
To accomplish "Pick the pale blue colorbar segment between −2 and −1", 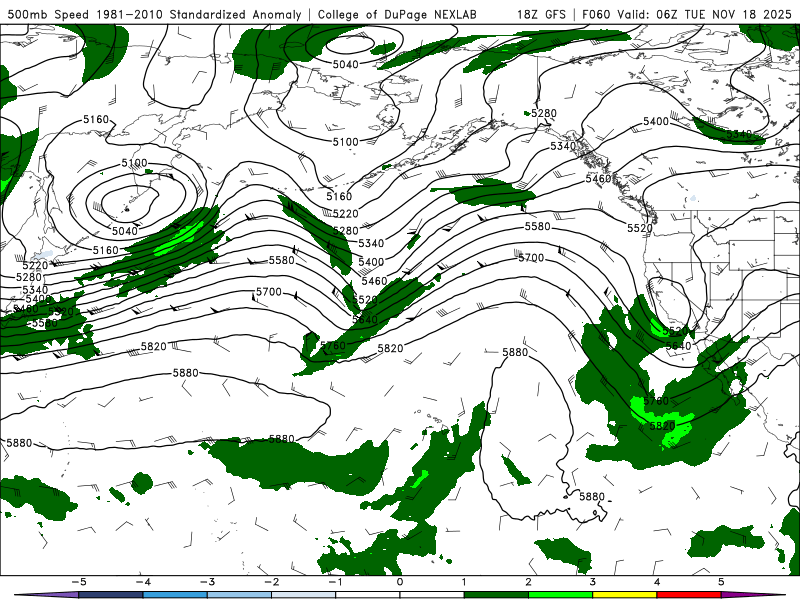I will point(304,595).
